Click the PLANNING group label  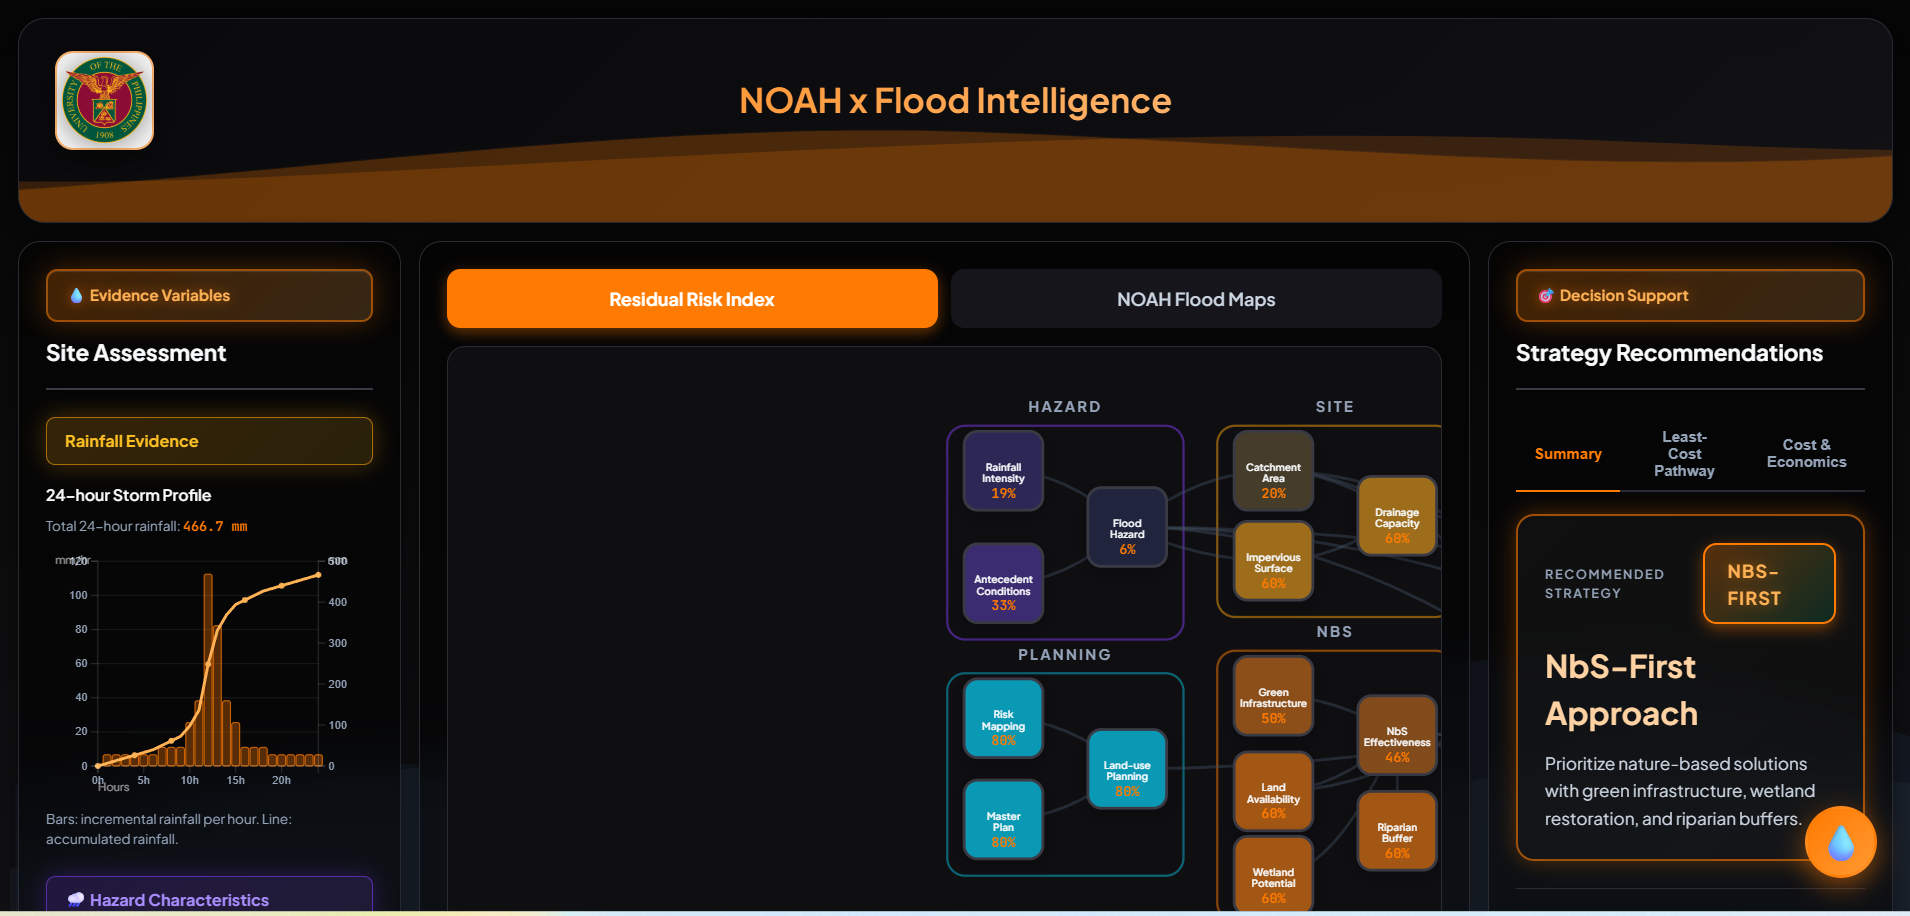tap(1064, 655)
